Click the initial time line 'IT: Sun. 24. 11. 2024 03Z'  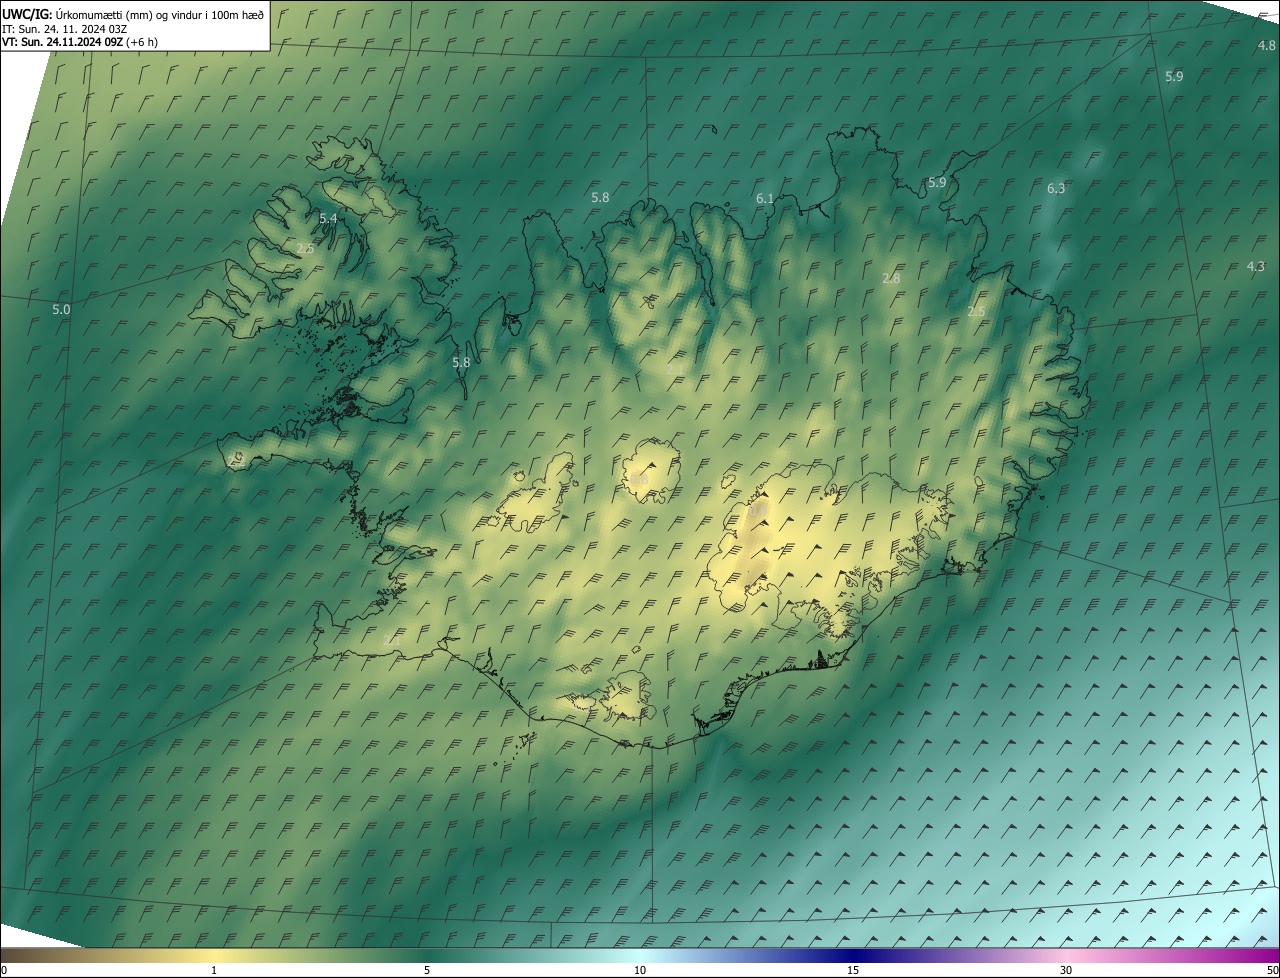64,28
